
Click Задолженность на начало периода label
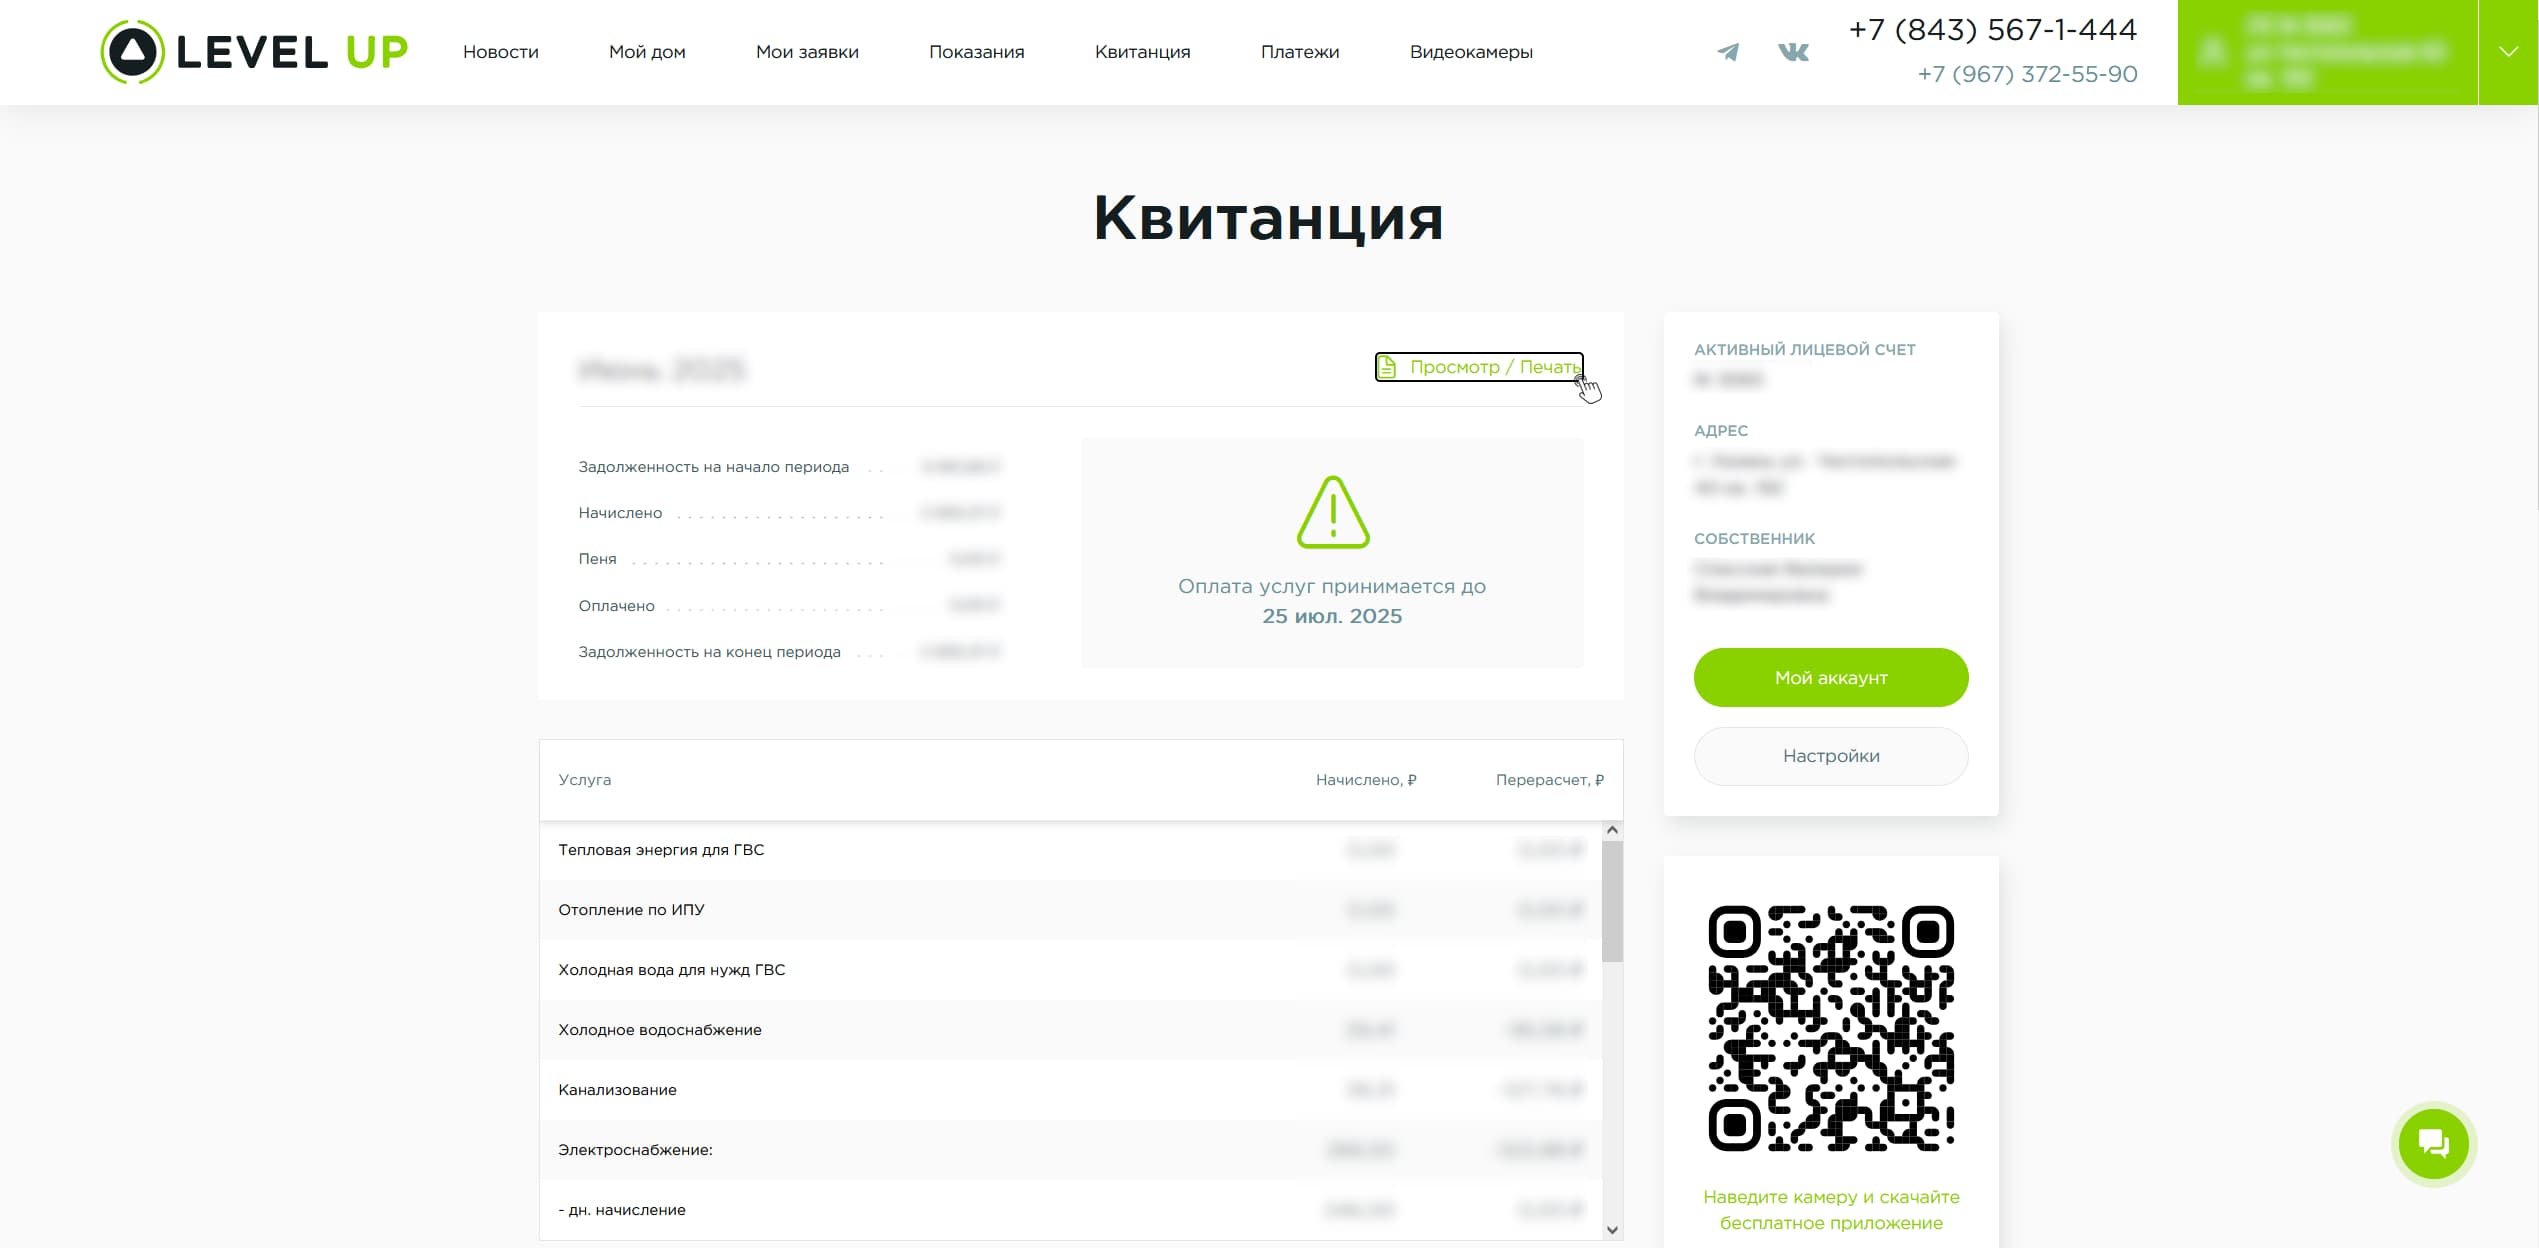pos(713,467)
